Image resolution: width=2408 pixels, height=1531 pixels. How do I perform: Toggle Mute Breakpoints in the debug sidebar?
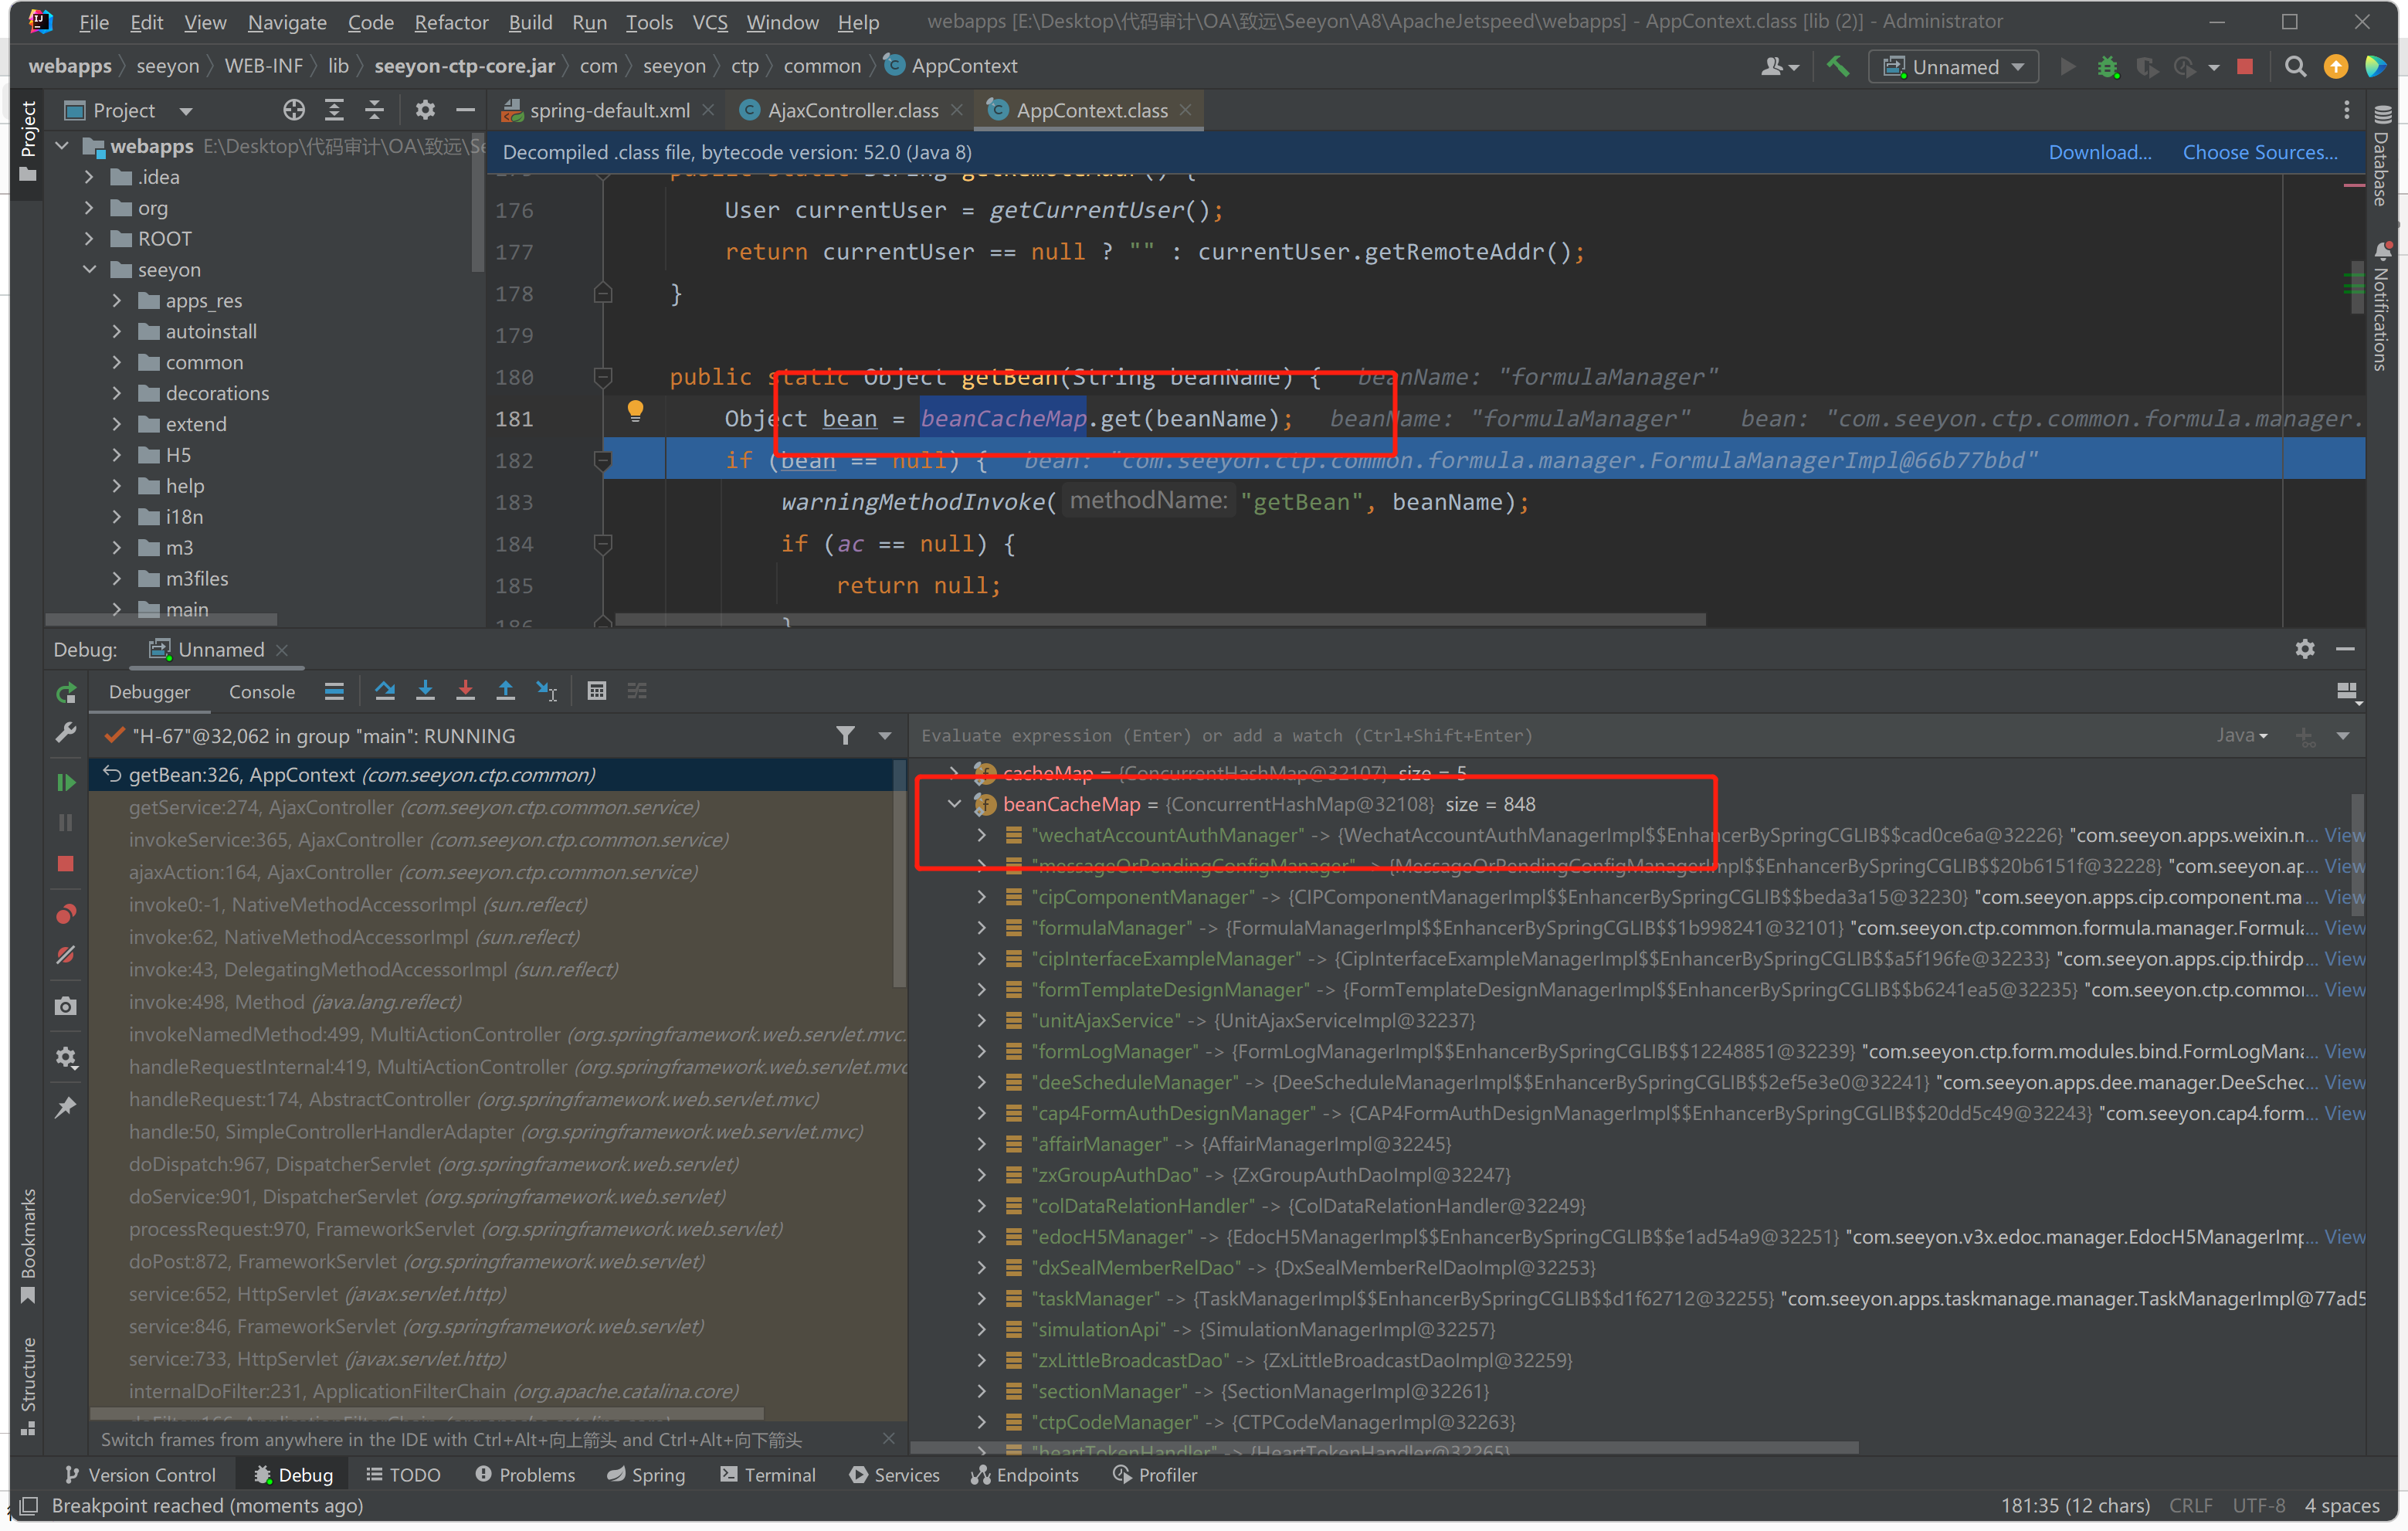click(x=66, y=956)
